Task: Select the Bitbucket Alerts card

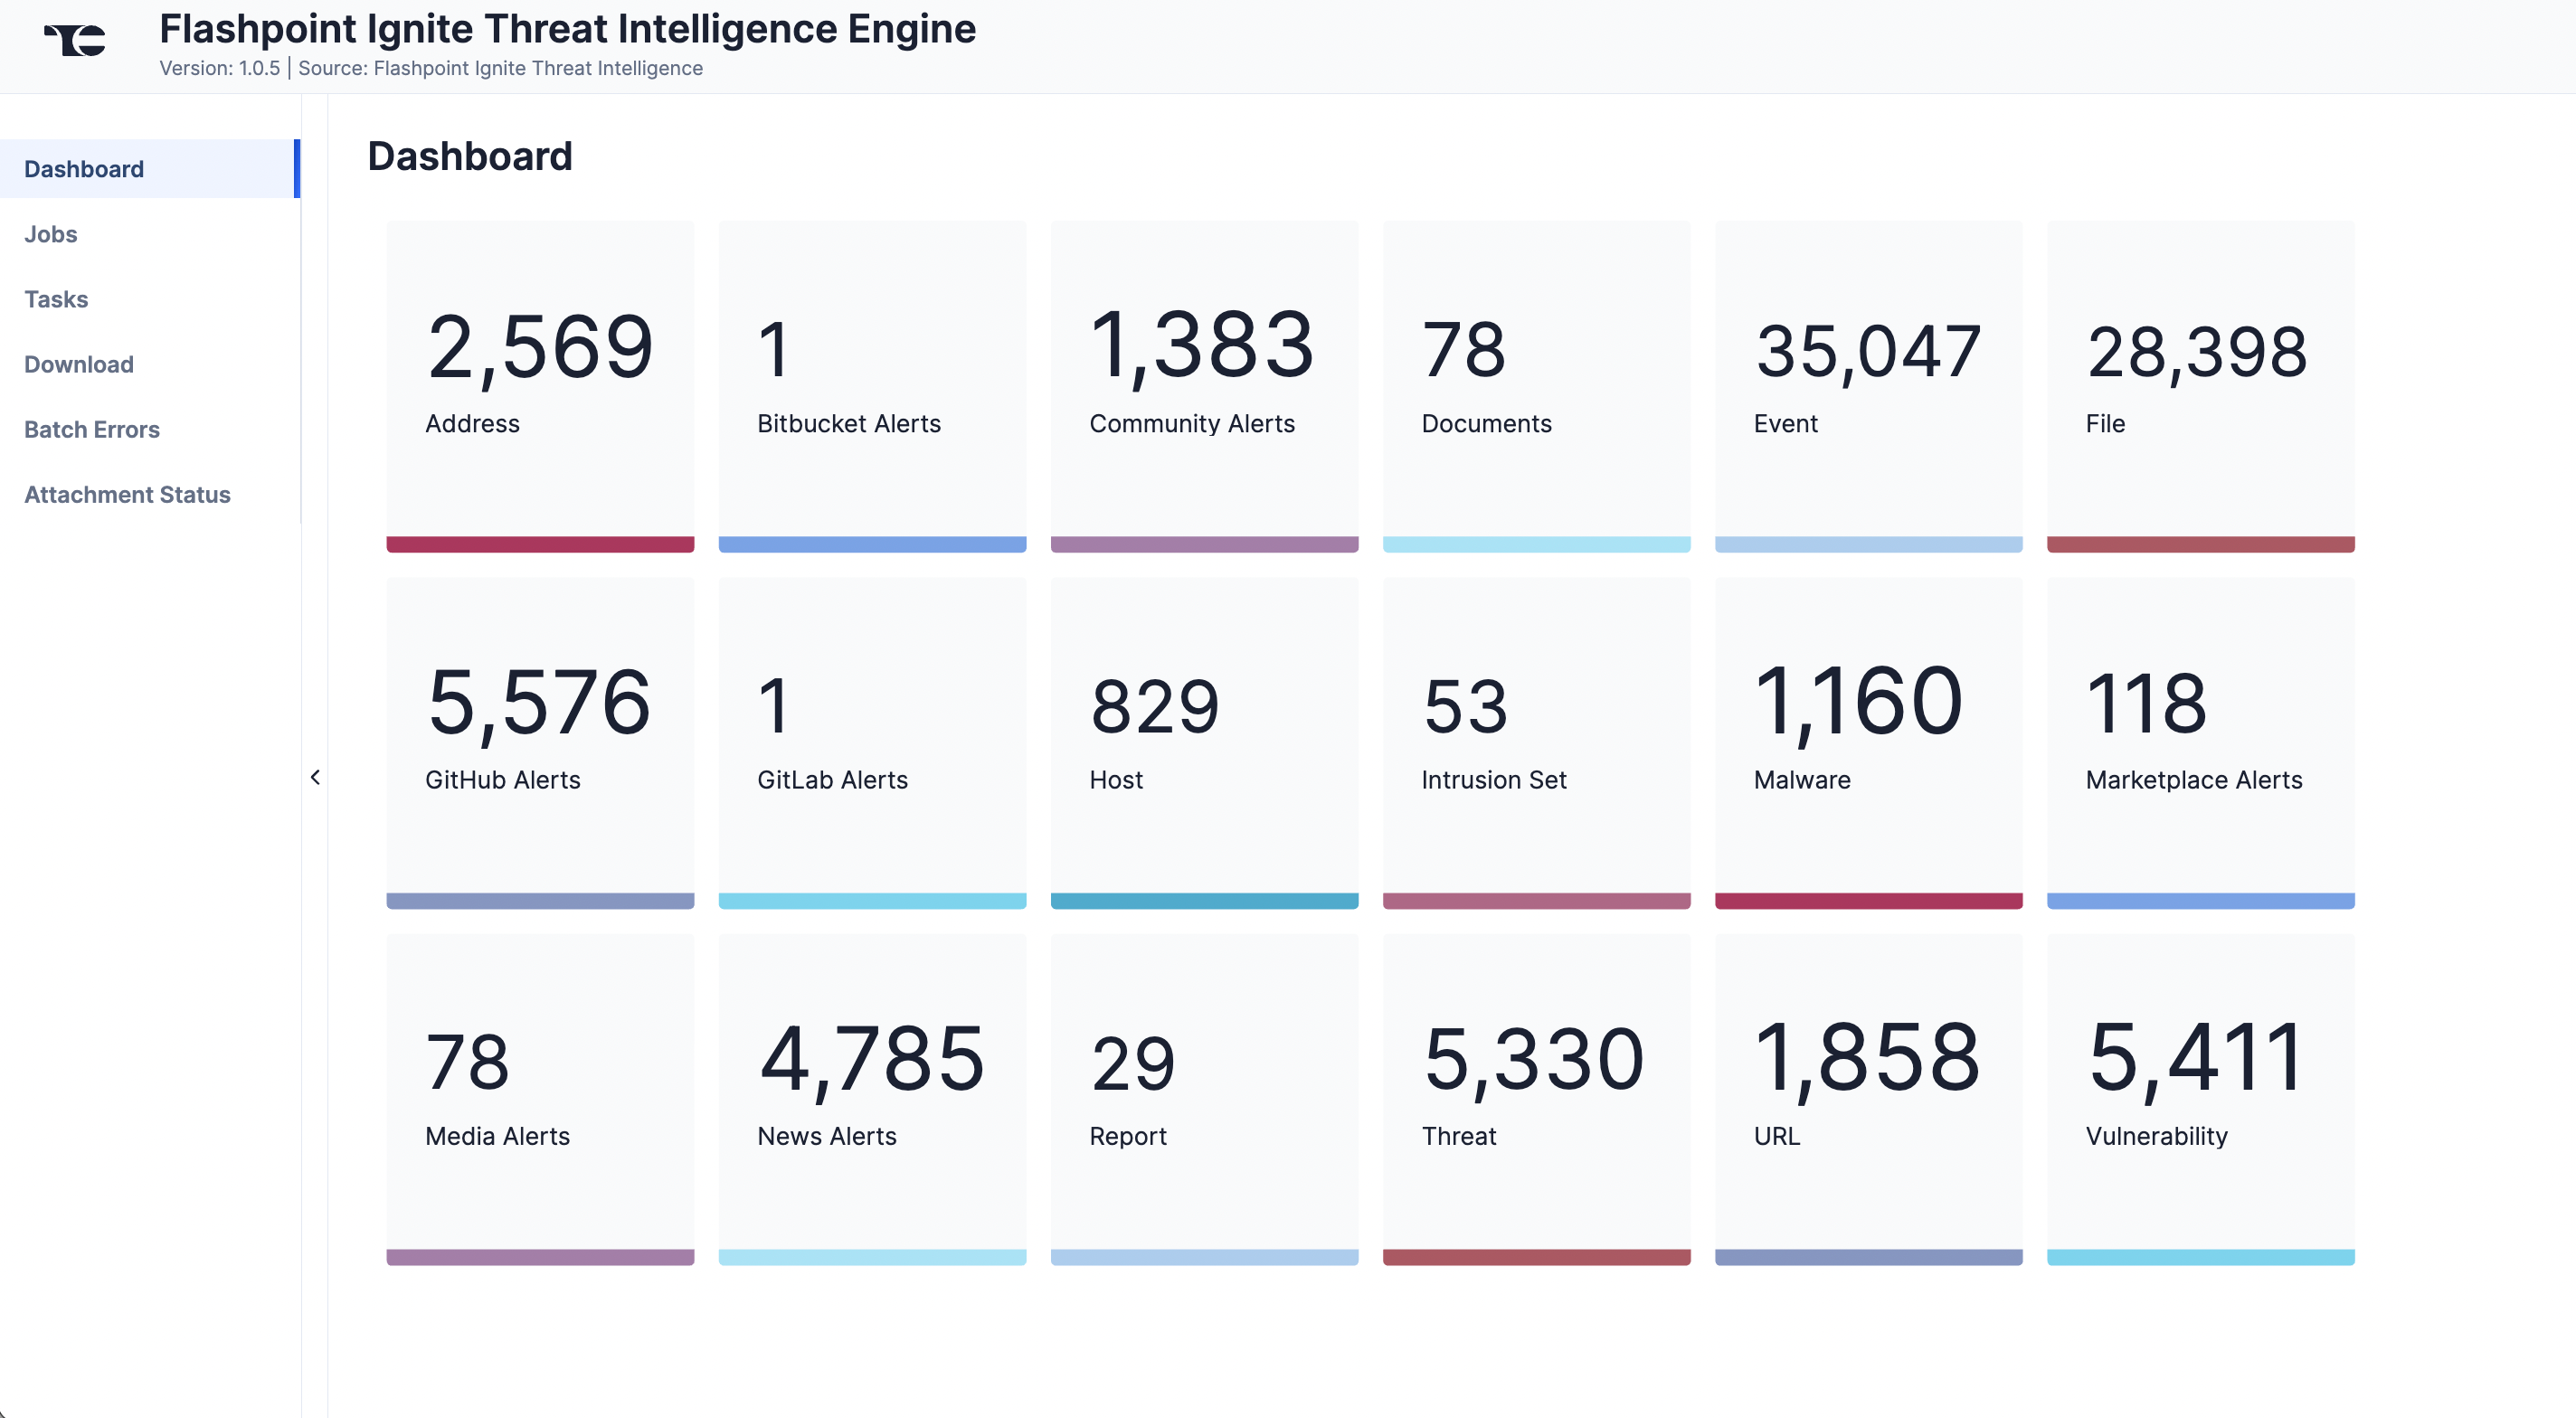Action: [872, 385]
